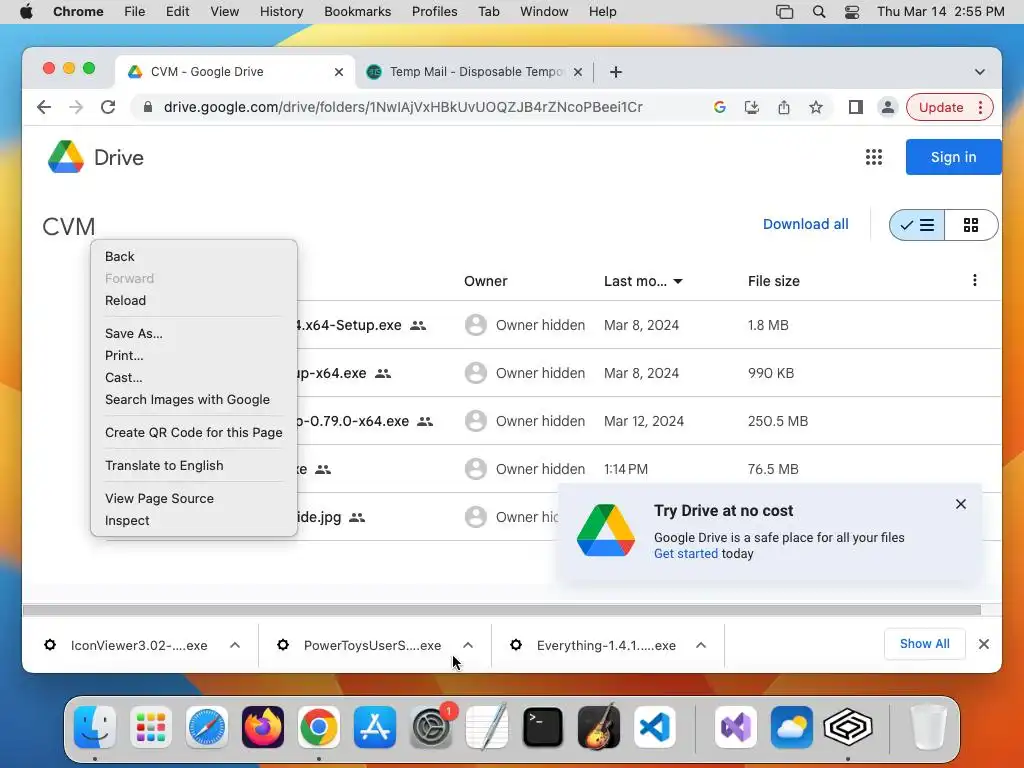This screenshot has height=768, width=1024.
Task: Open the Google apps grid icon
Action: tap(874, 157)
